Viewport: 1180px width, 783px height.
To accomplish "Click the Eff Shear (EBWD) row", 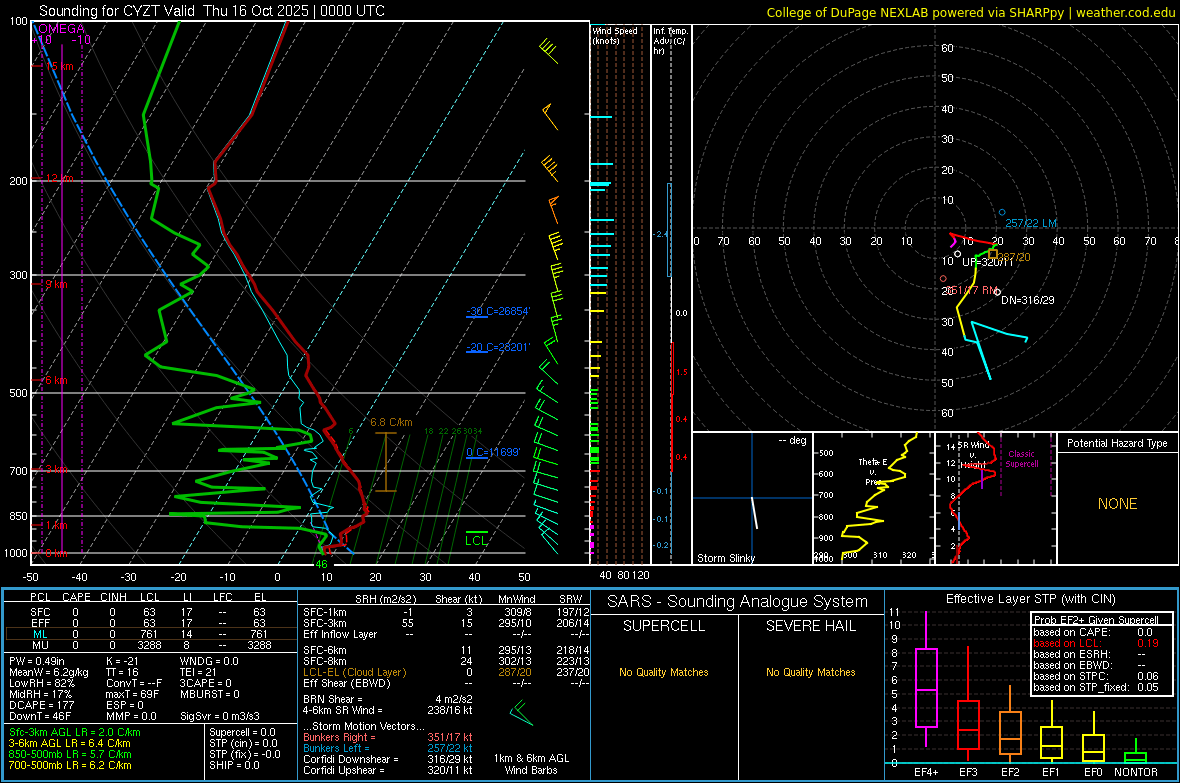I will point(446,683).
